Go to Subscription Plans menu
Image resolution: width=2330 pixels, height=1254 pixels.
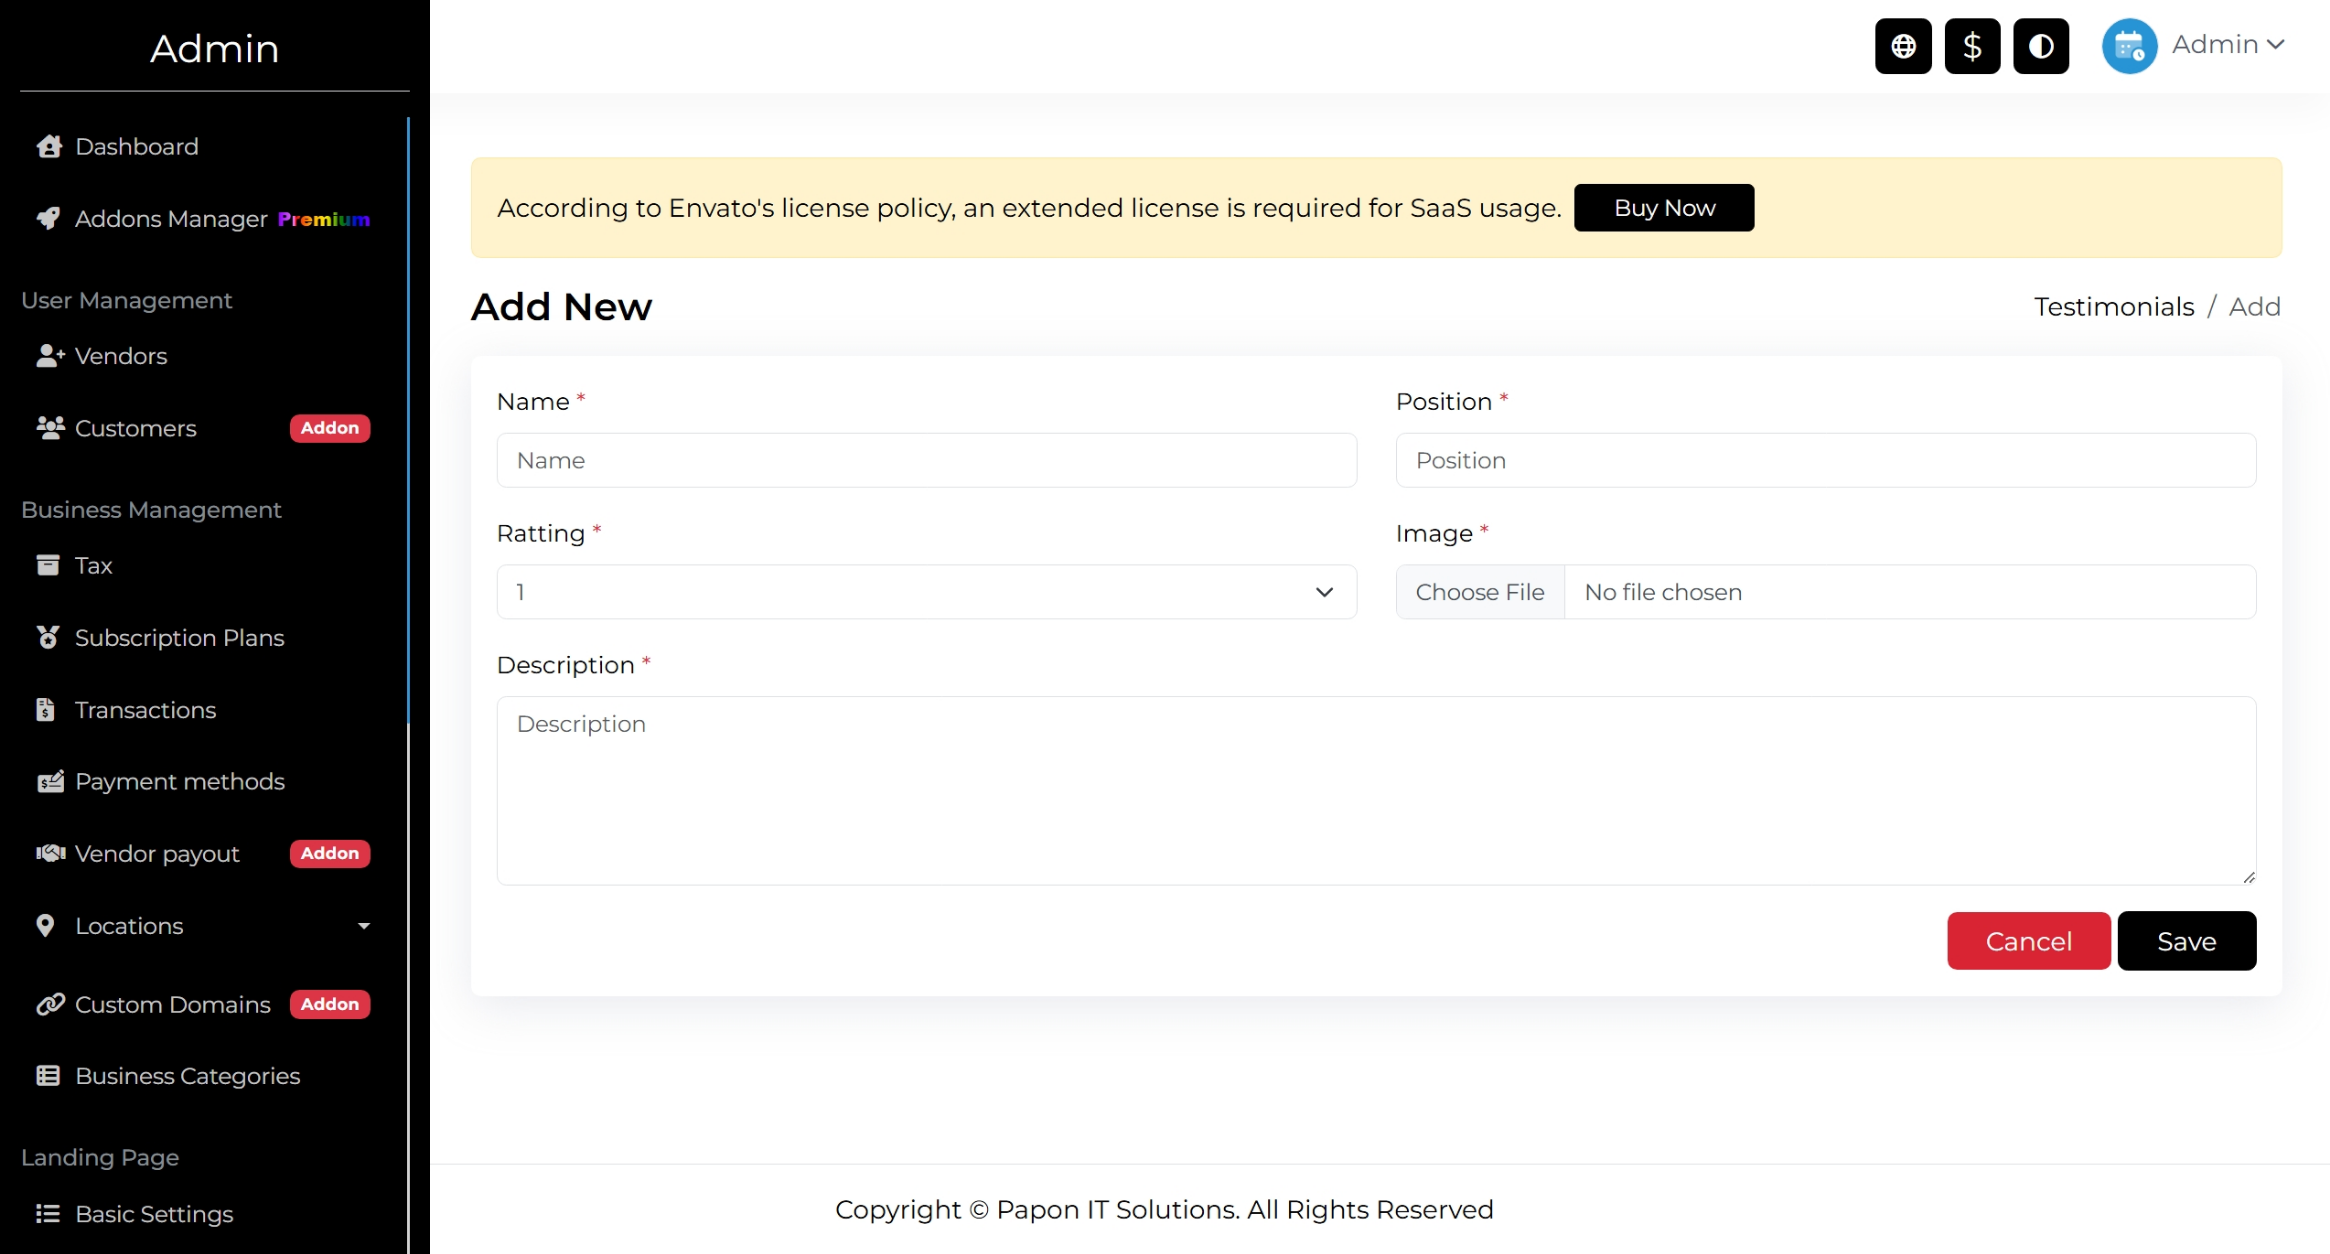tap(179, 638)
